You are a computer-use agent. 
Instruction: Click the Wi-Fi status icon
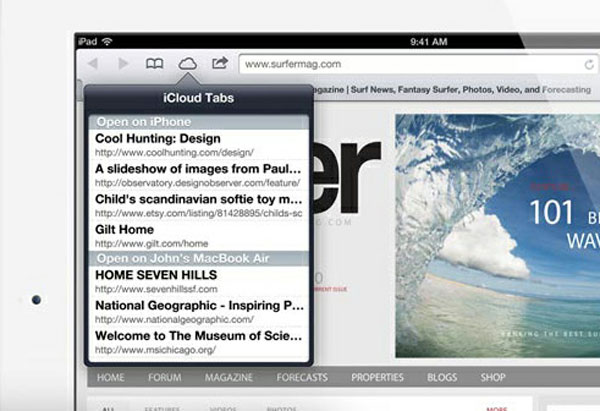pos(107,41)
